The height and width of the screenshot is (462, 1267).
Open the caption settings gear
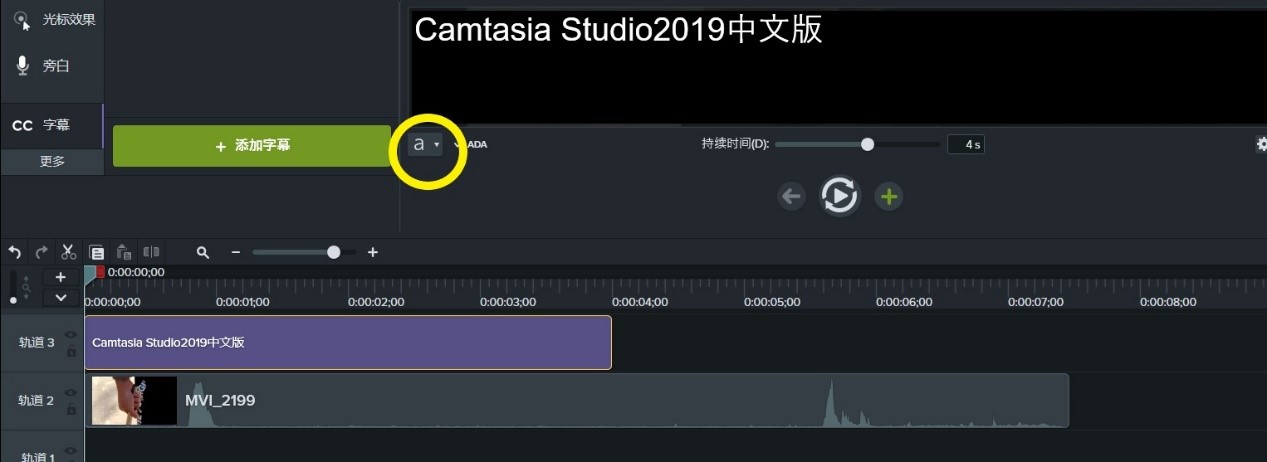1261,144
